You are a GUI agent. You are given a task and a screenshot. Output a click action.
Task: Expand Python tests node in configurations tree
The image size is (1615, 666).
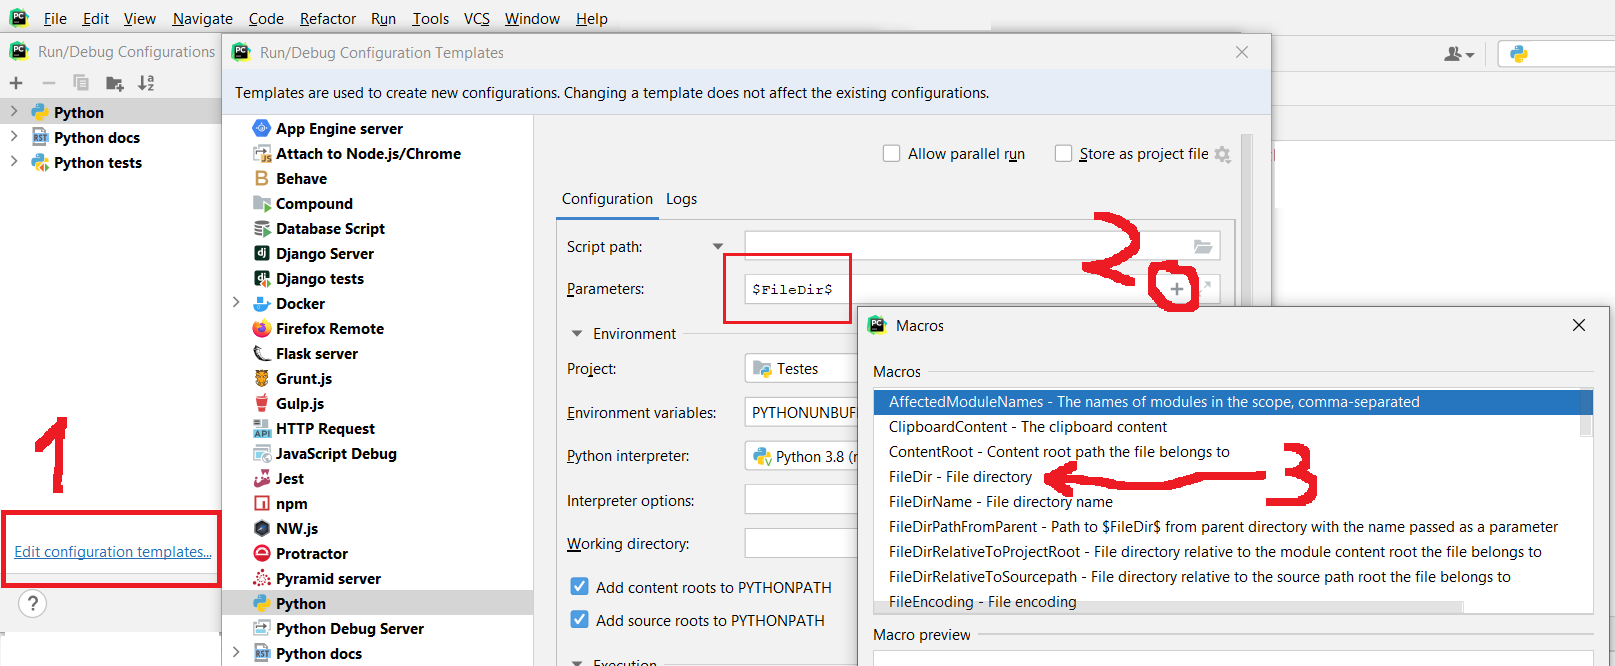14,162
